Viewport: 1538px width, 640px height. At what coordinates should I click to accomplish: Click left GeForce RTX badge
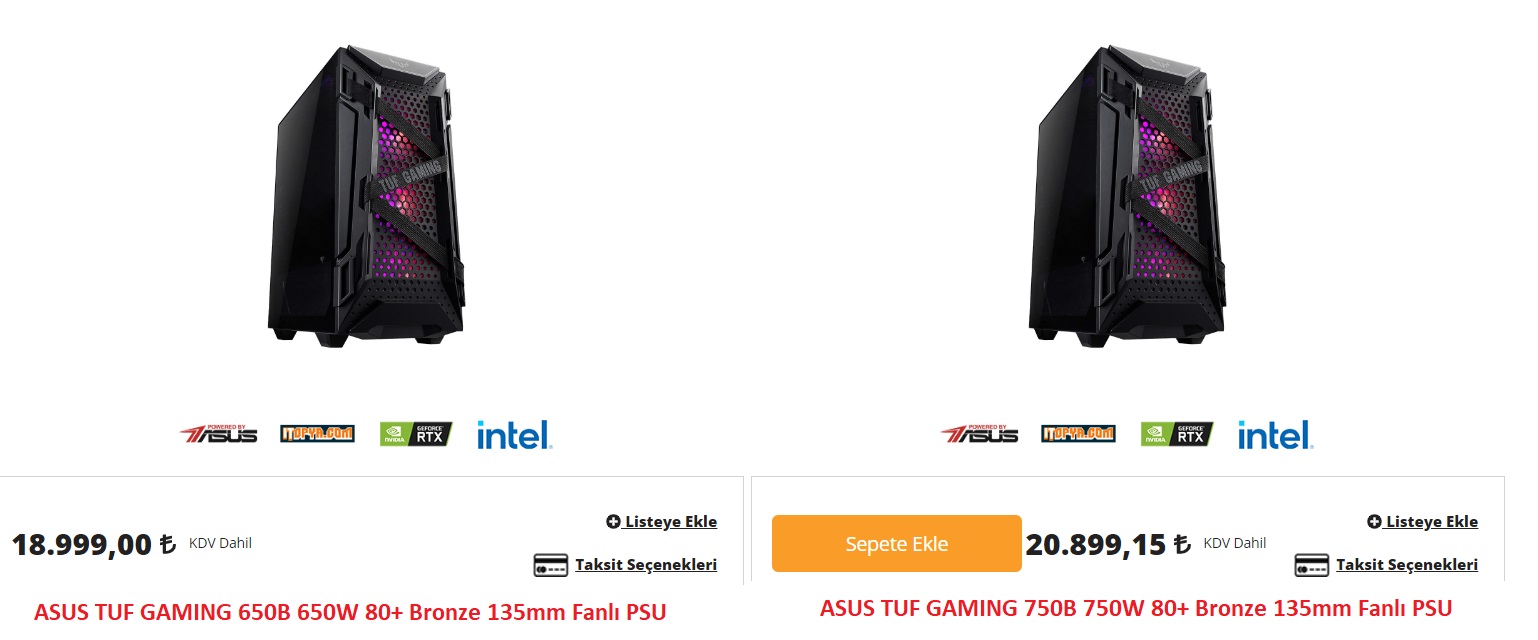tap(416, 434)
